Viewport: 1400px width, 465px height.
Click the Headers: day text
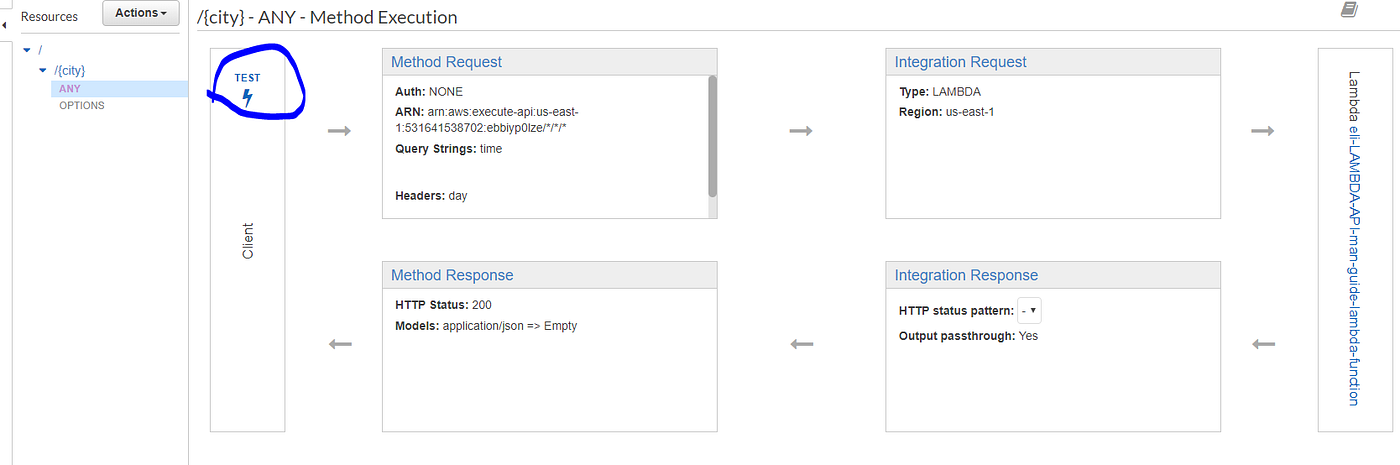(x=431, y=196)
